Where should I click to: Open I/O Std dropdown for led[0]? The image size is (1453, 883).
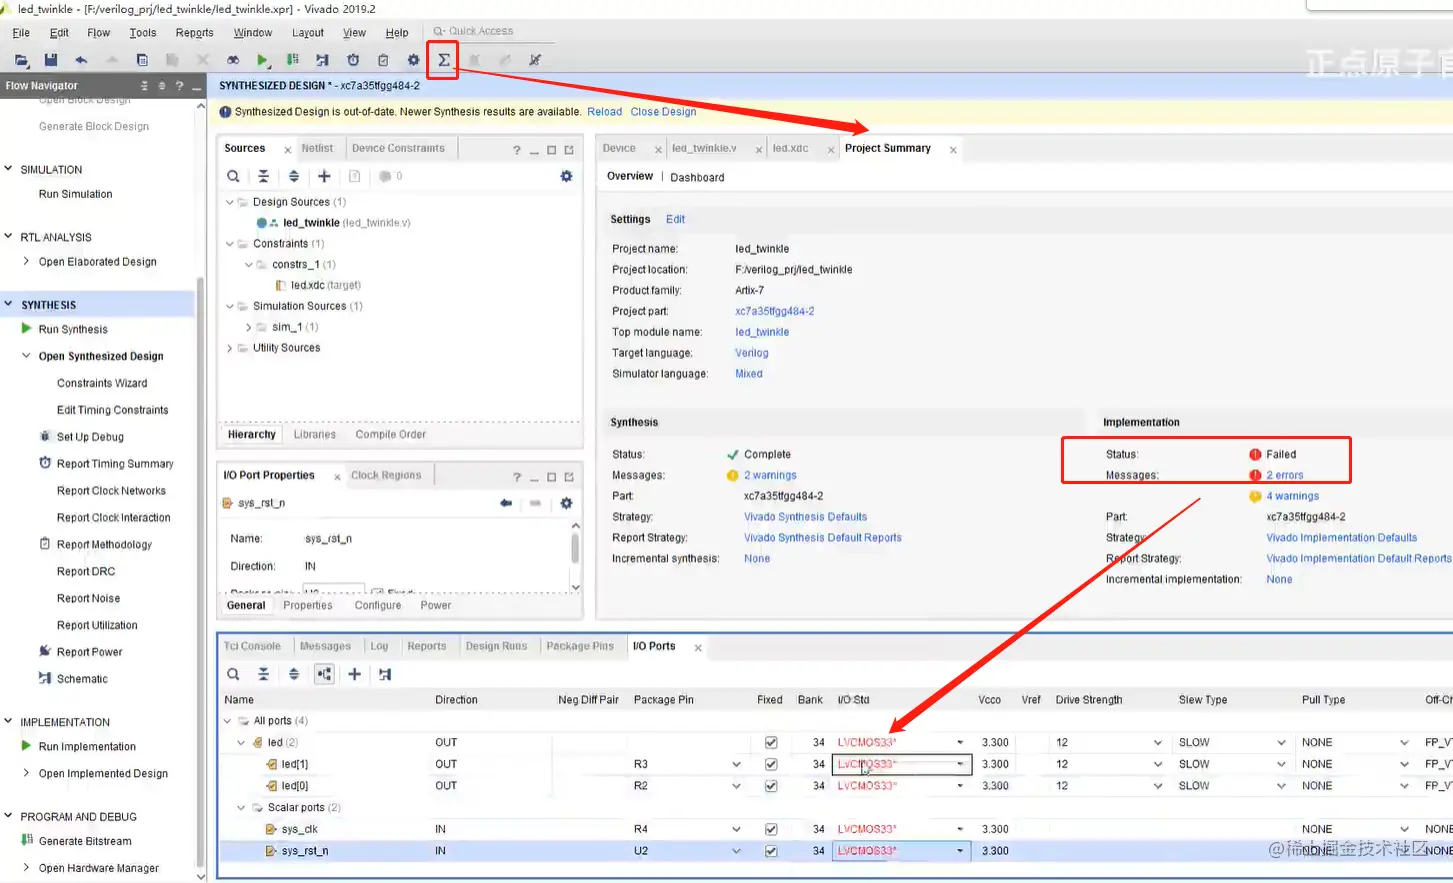coord(960,786)
